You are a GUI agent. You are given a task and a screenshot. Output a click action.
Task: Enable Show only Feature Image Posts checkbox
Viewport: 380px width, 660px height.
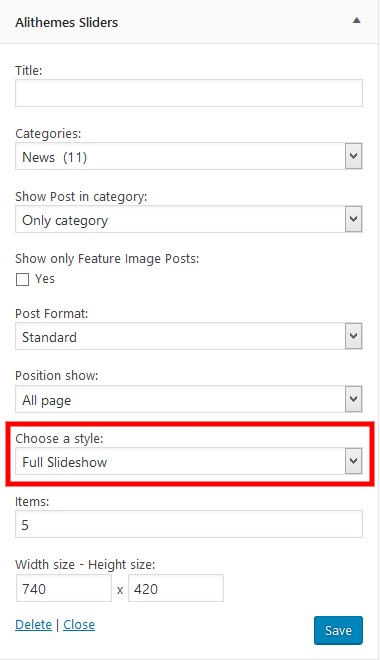coord(22,279)
